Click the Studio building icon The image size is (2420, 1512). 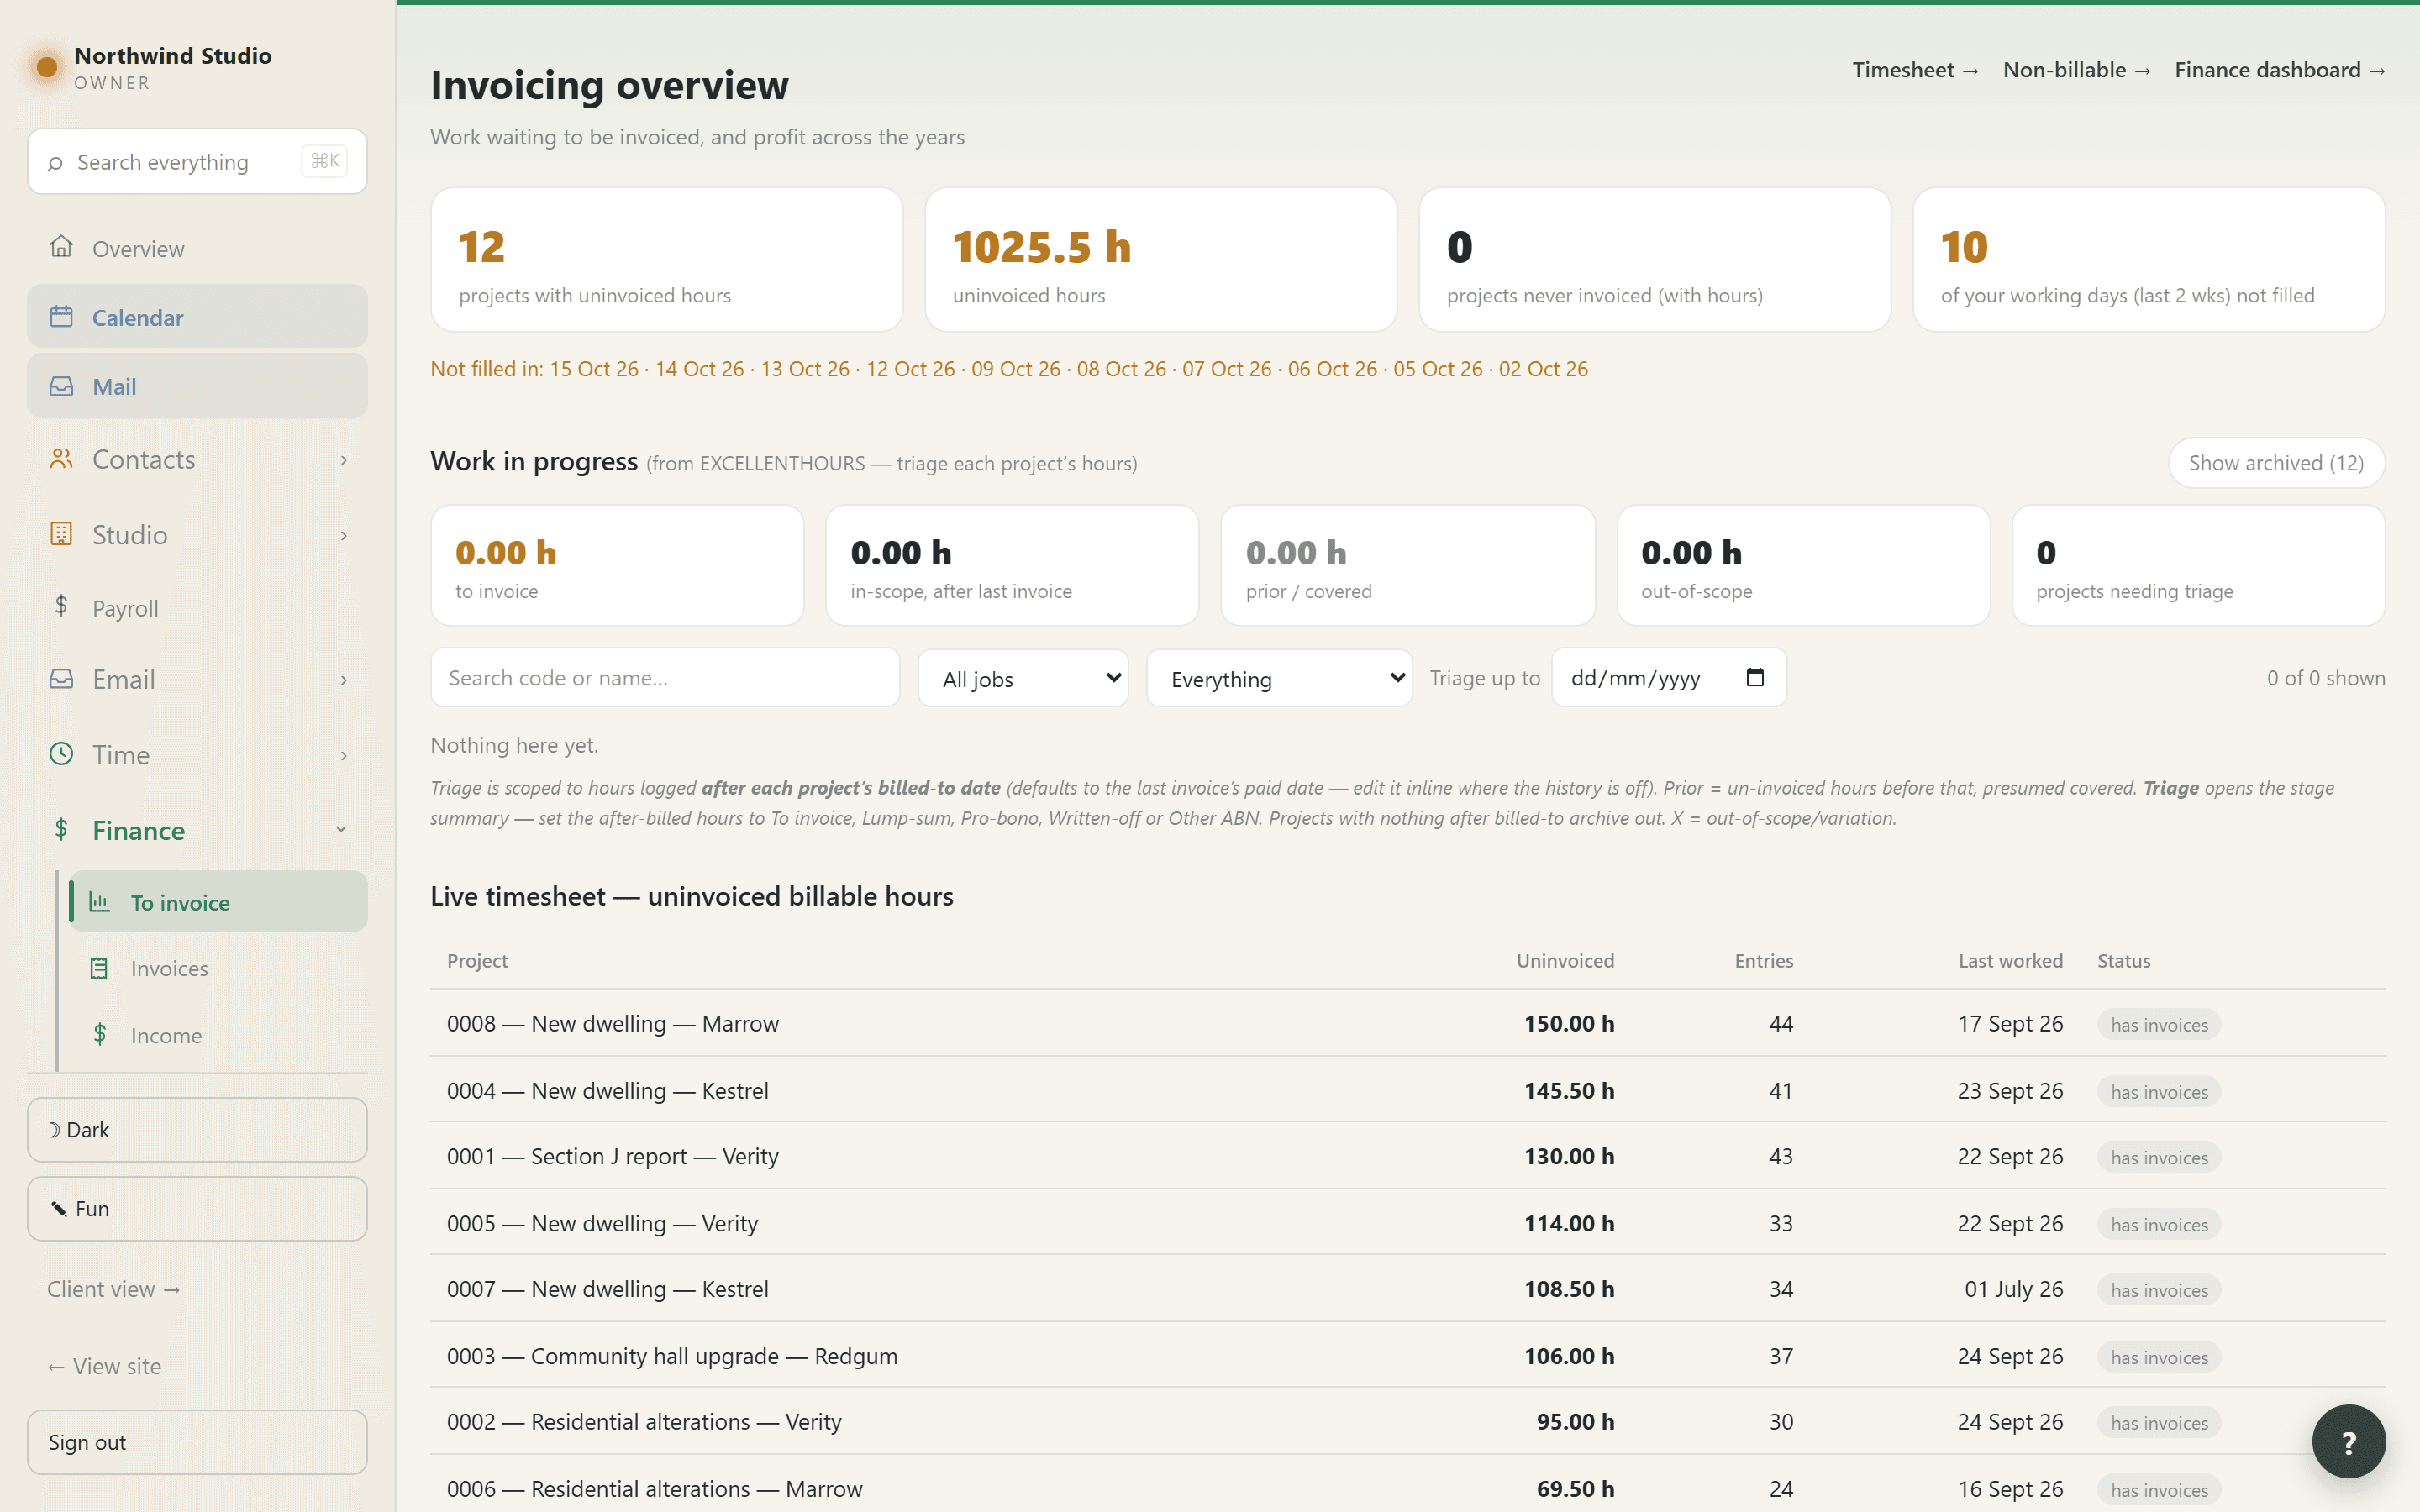pyautogui.click(x=61, y=534)
